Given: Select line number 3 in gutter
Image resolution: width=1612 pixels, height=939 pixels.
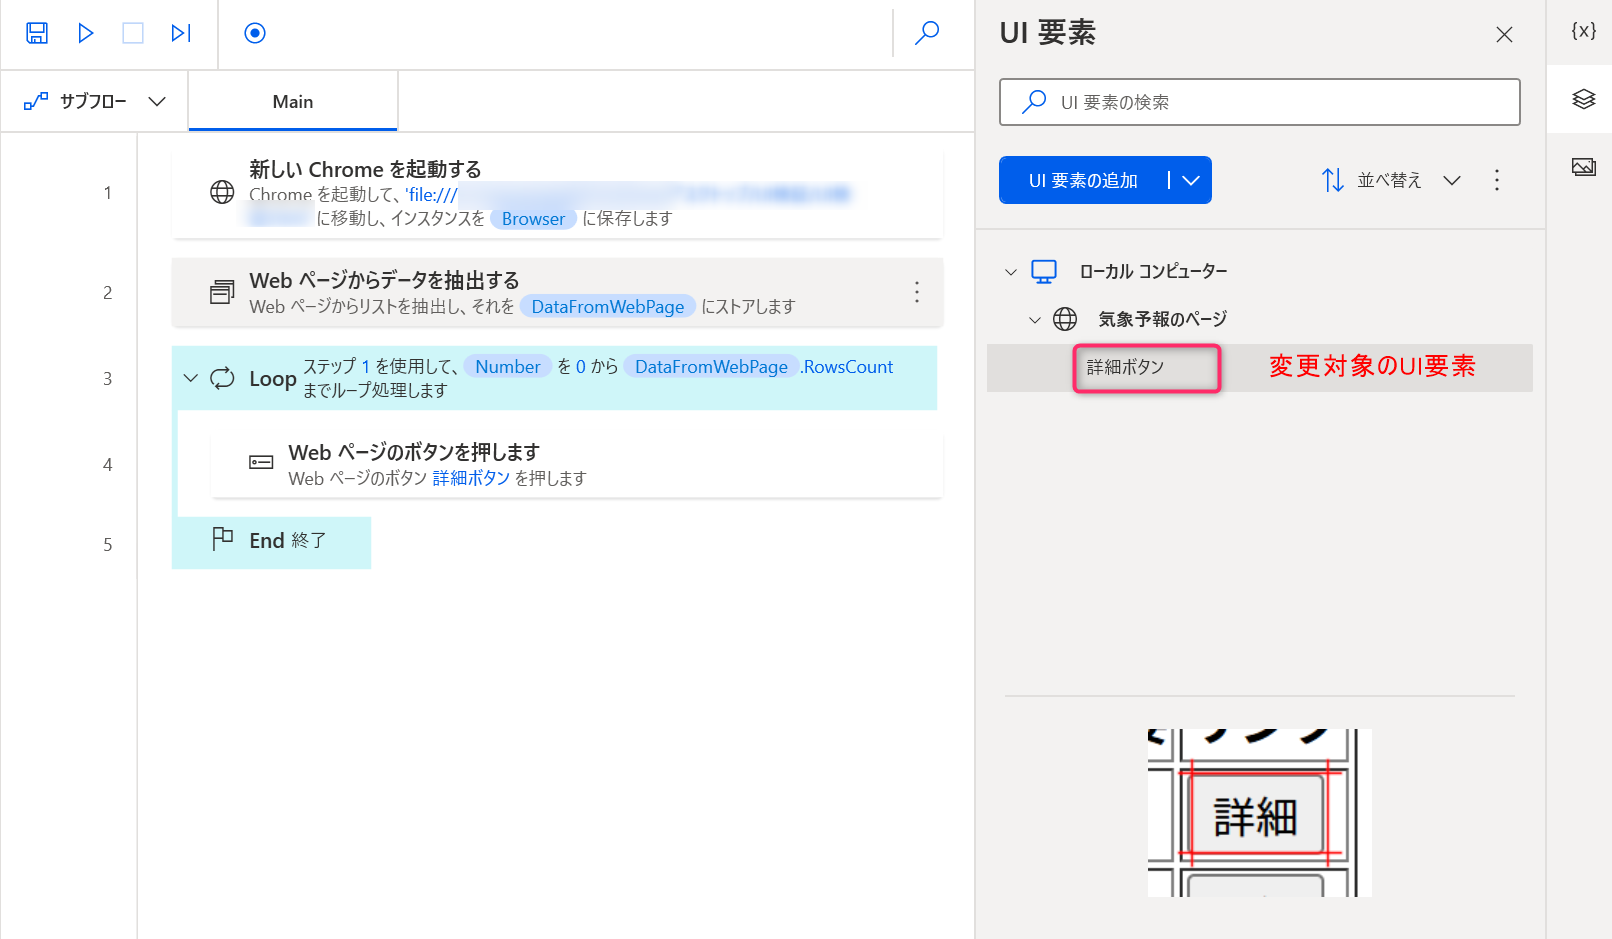Looking at the screenshot, I should pos(108,379).
